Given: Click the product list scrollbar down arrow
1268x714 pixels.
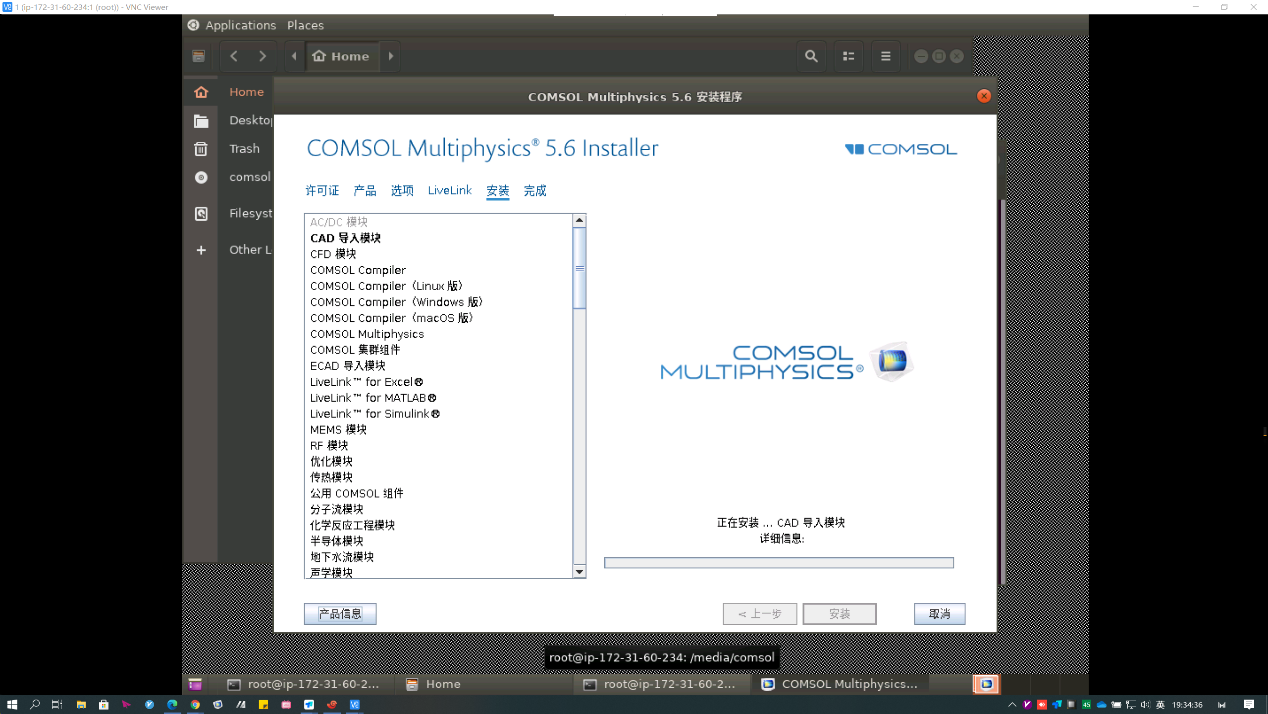Looking at the screenshot, I should coord(579,572).
